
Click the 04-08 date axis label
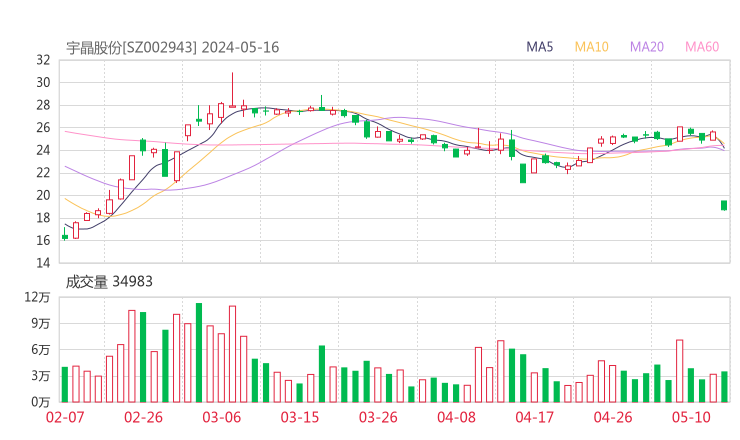pyautogui.click(x=456, y=417)
